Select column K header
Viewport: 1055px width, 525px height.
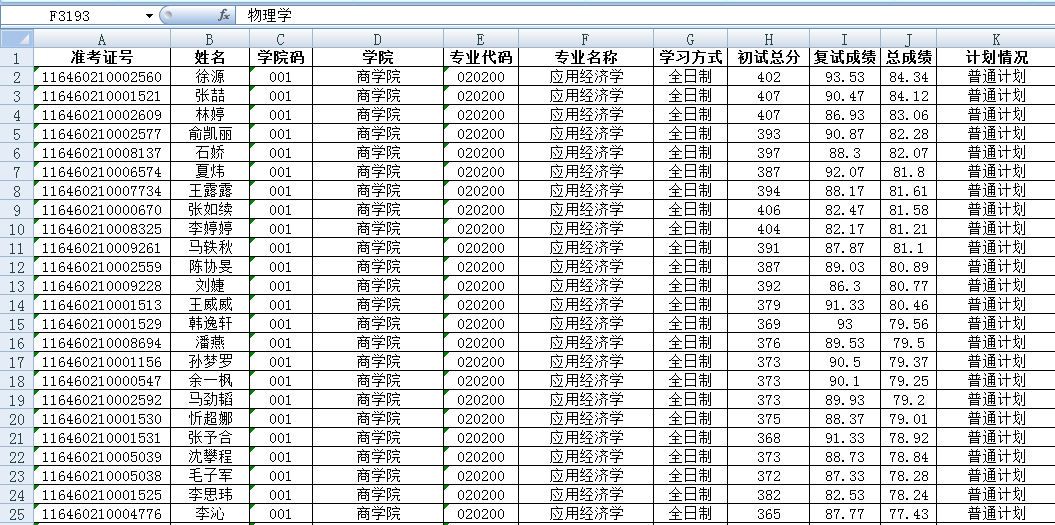click(996, 38)
